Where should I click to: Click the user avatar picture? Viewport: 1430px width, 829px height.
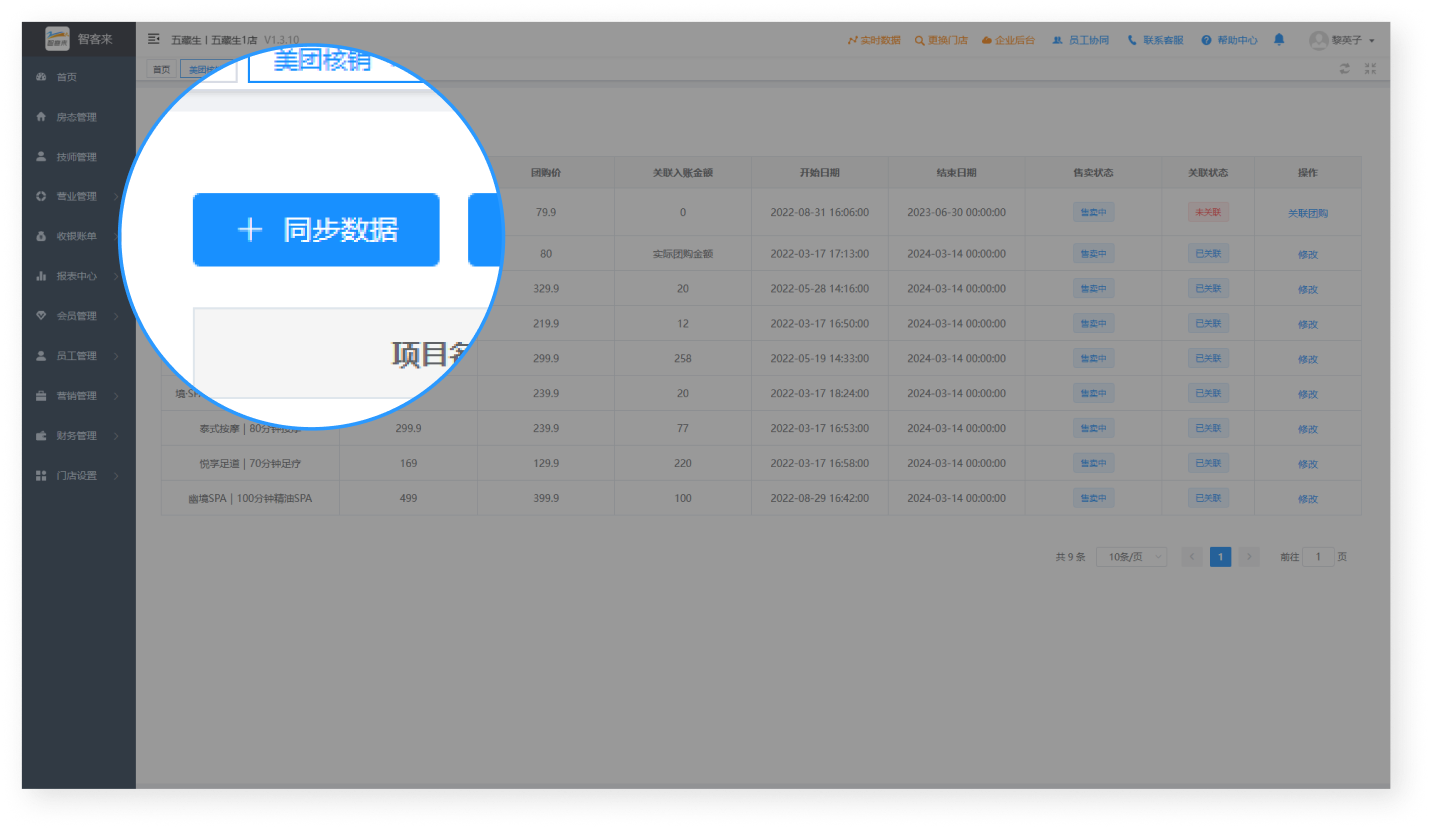point(1319,40)
